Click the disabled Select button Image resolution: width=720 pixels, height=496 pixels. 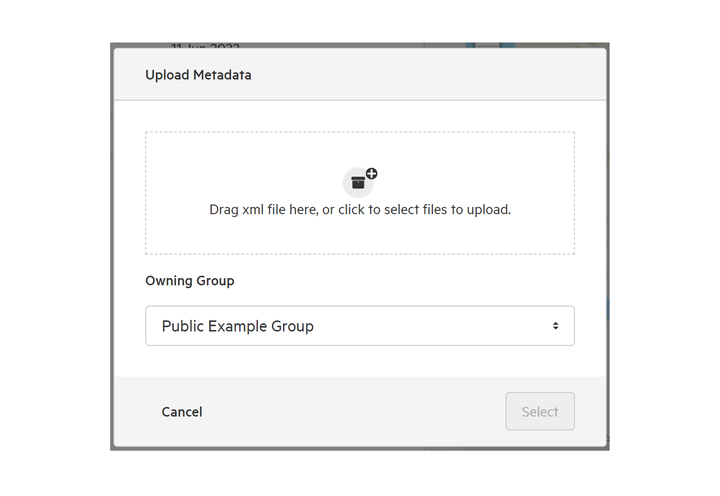coord(540,411)
